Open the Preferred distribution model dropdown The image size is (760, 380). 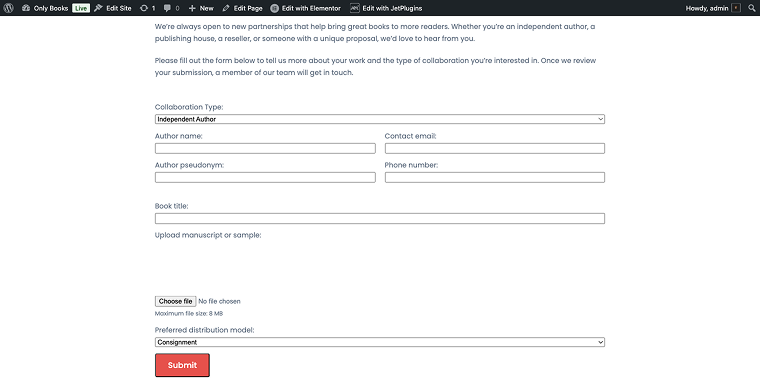pos(380,342)
